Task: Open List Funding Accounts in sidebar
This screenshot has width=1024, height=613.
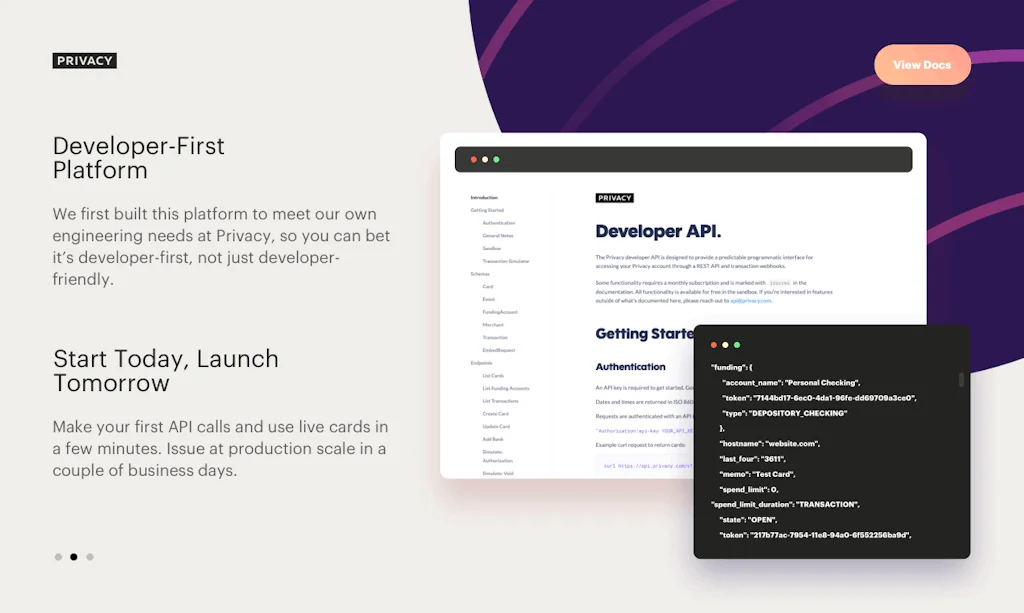Action: point(506,388)
